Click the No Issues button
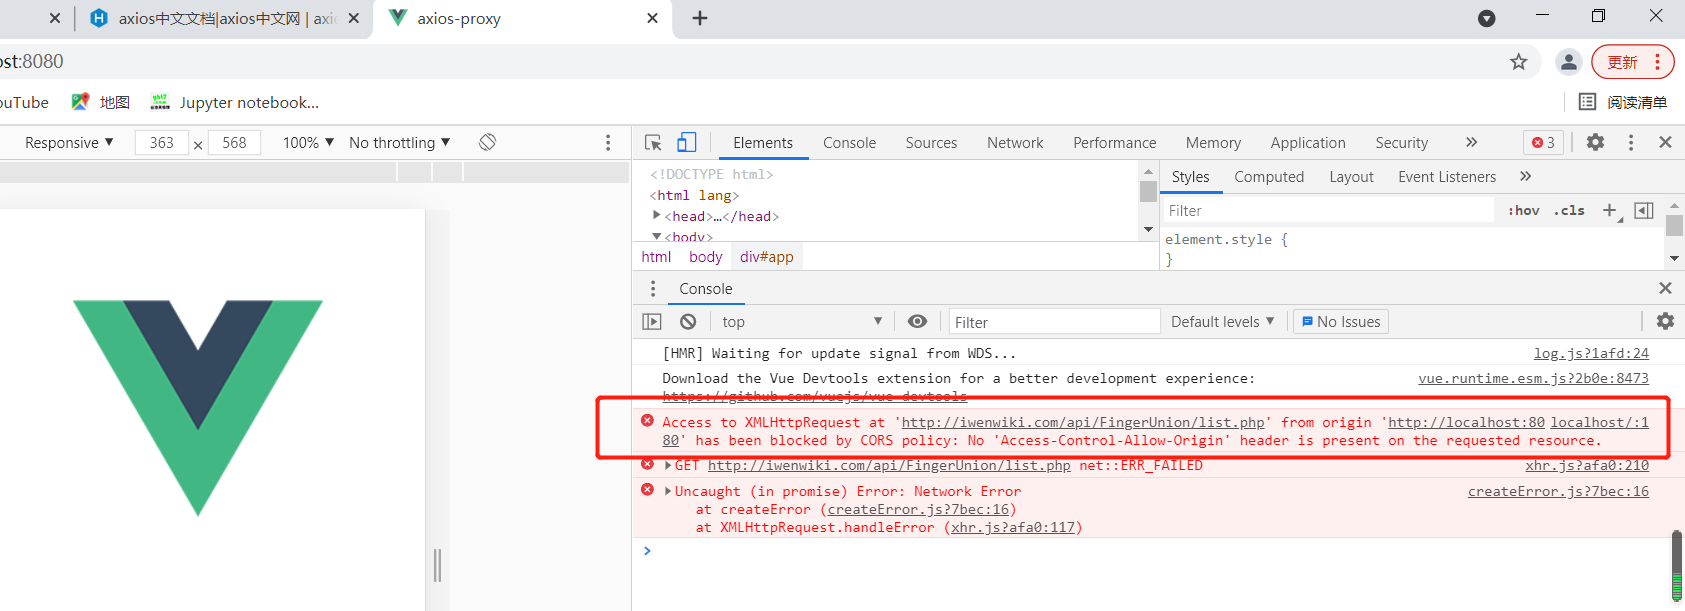This screenshot has height=611, width=1685. pos(1341,321)
